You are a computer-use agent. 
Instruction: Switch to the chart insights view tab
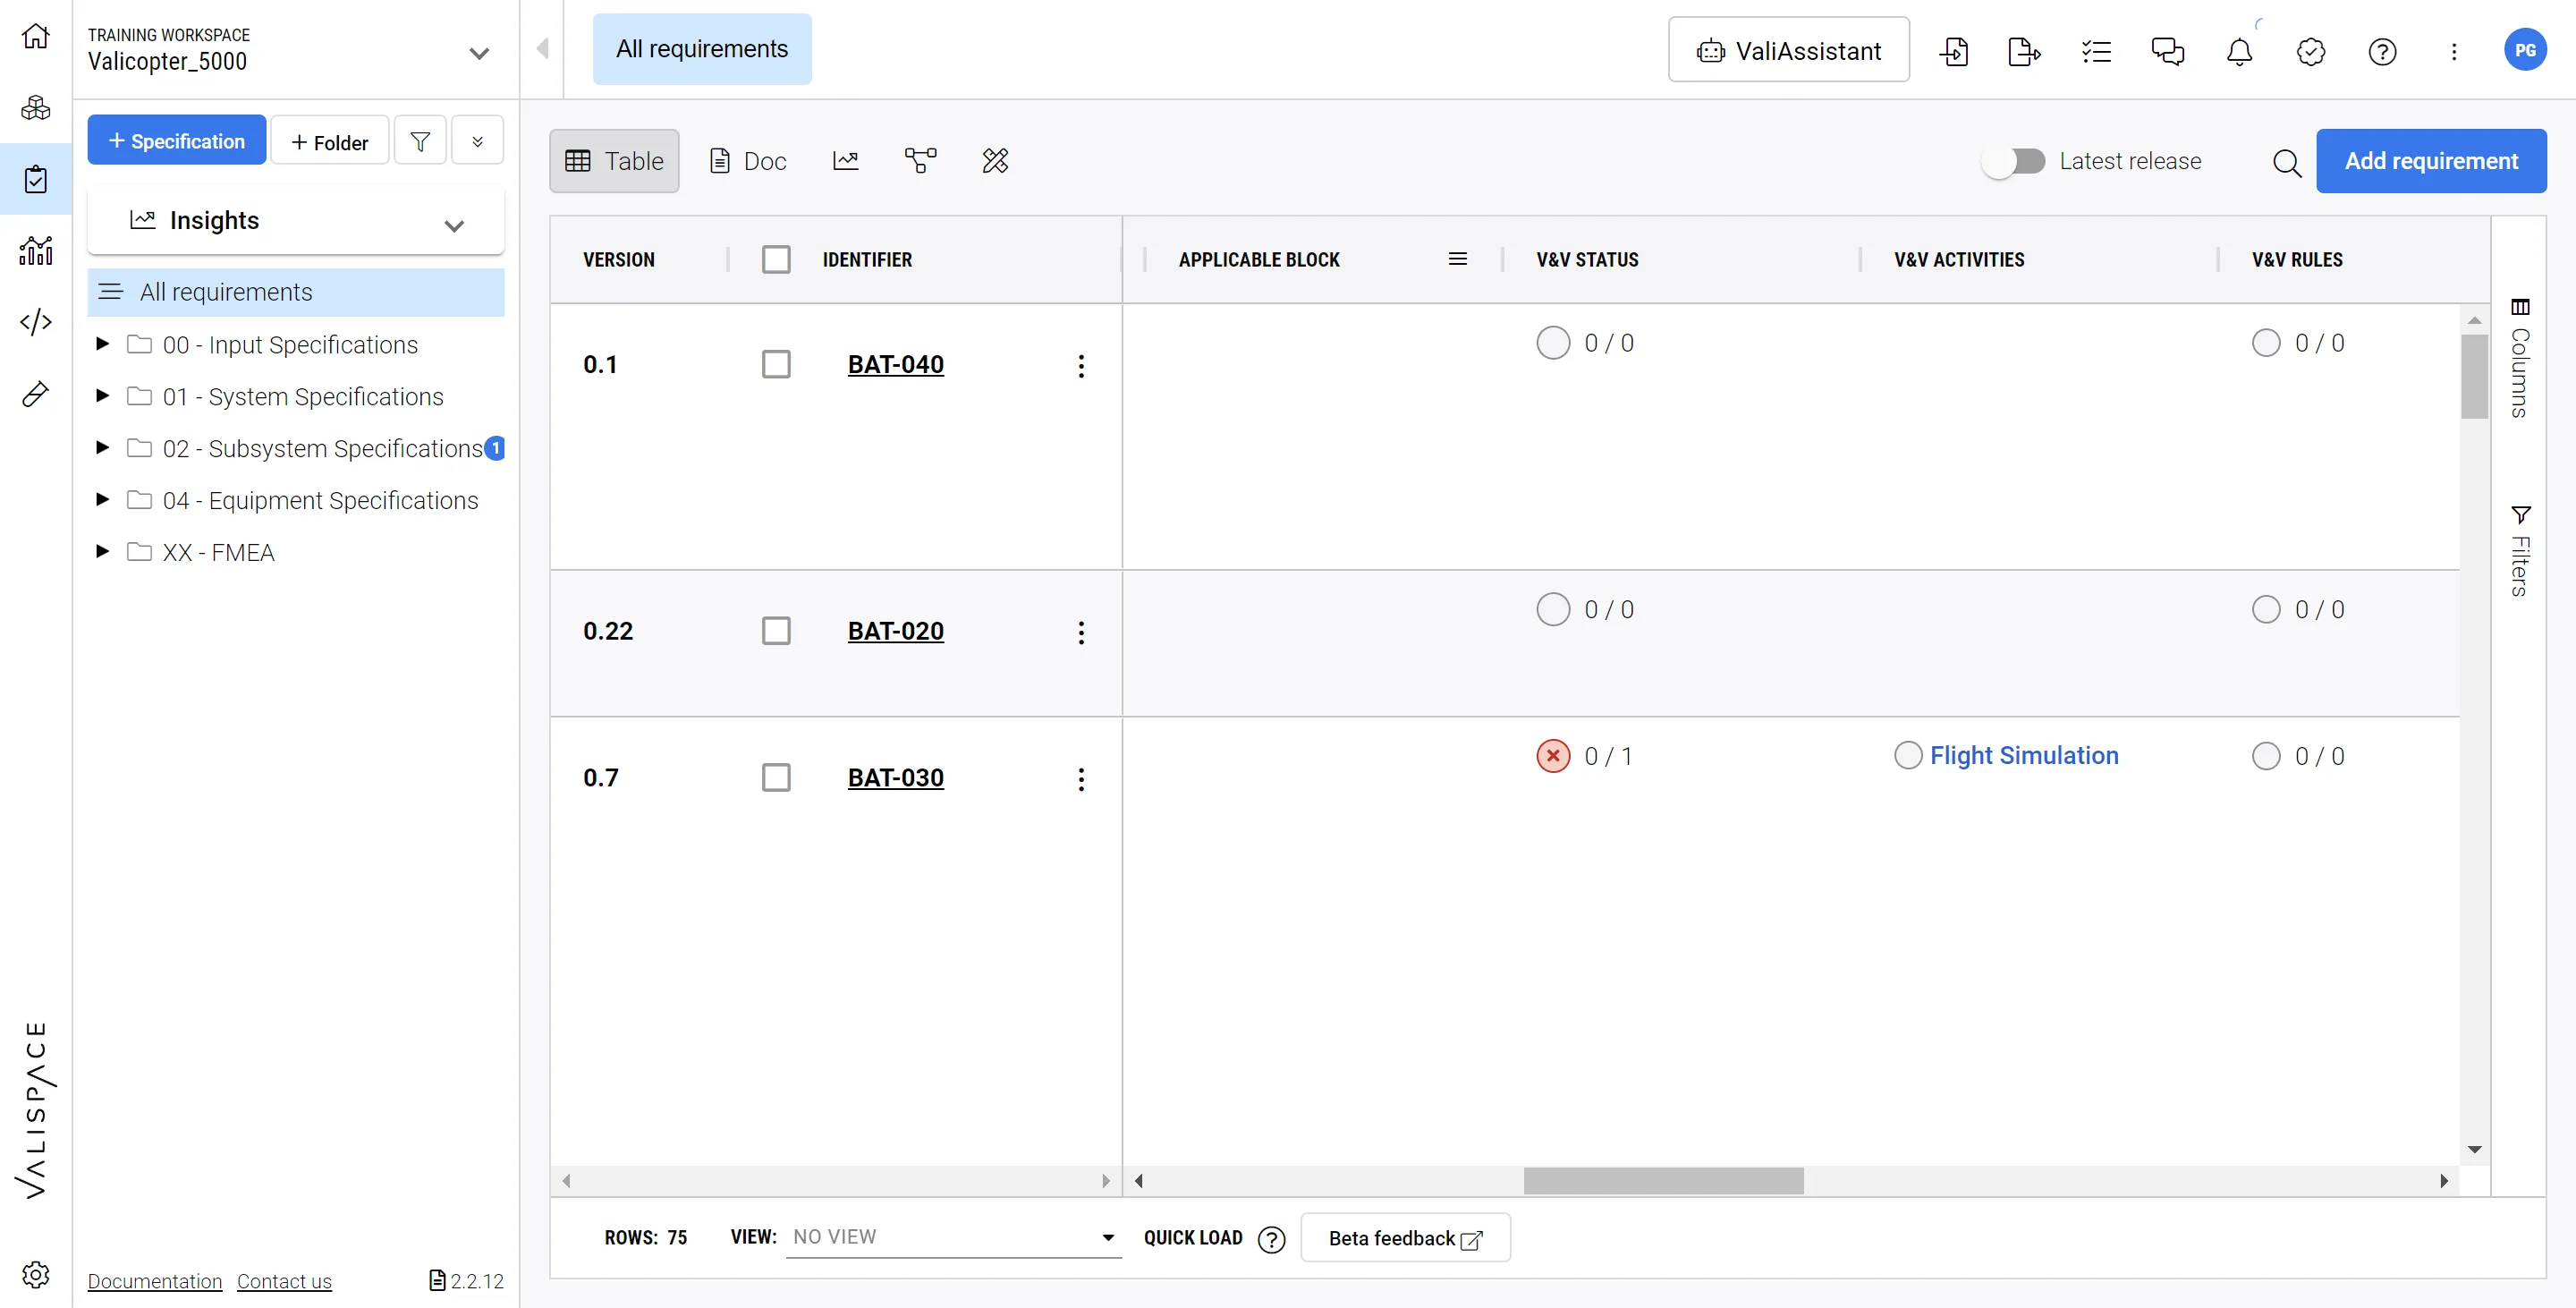(845, 161)
